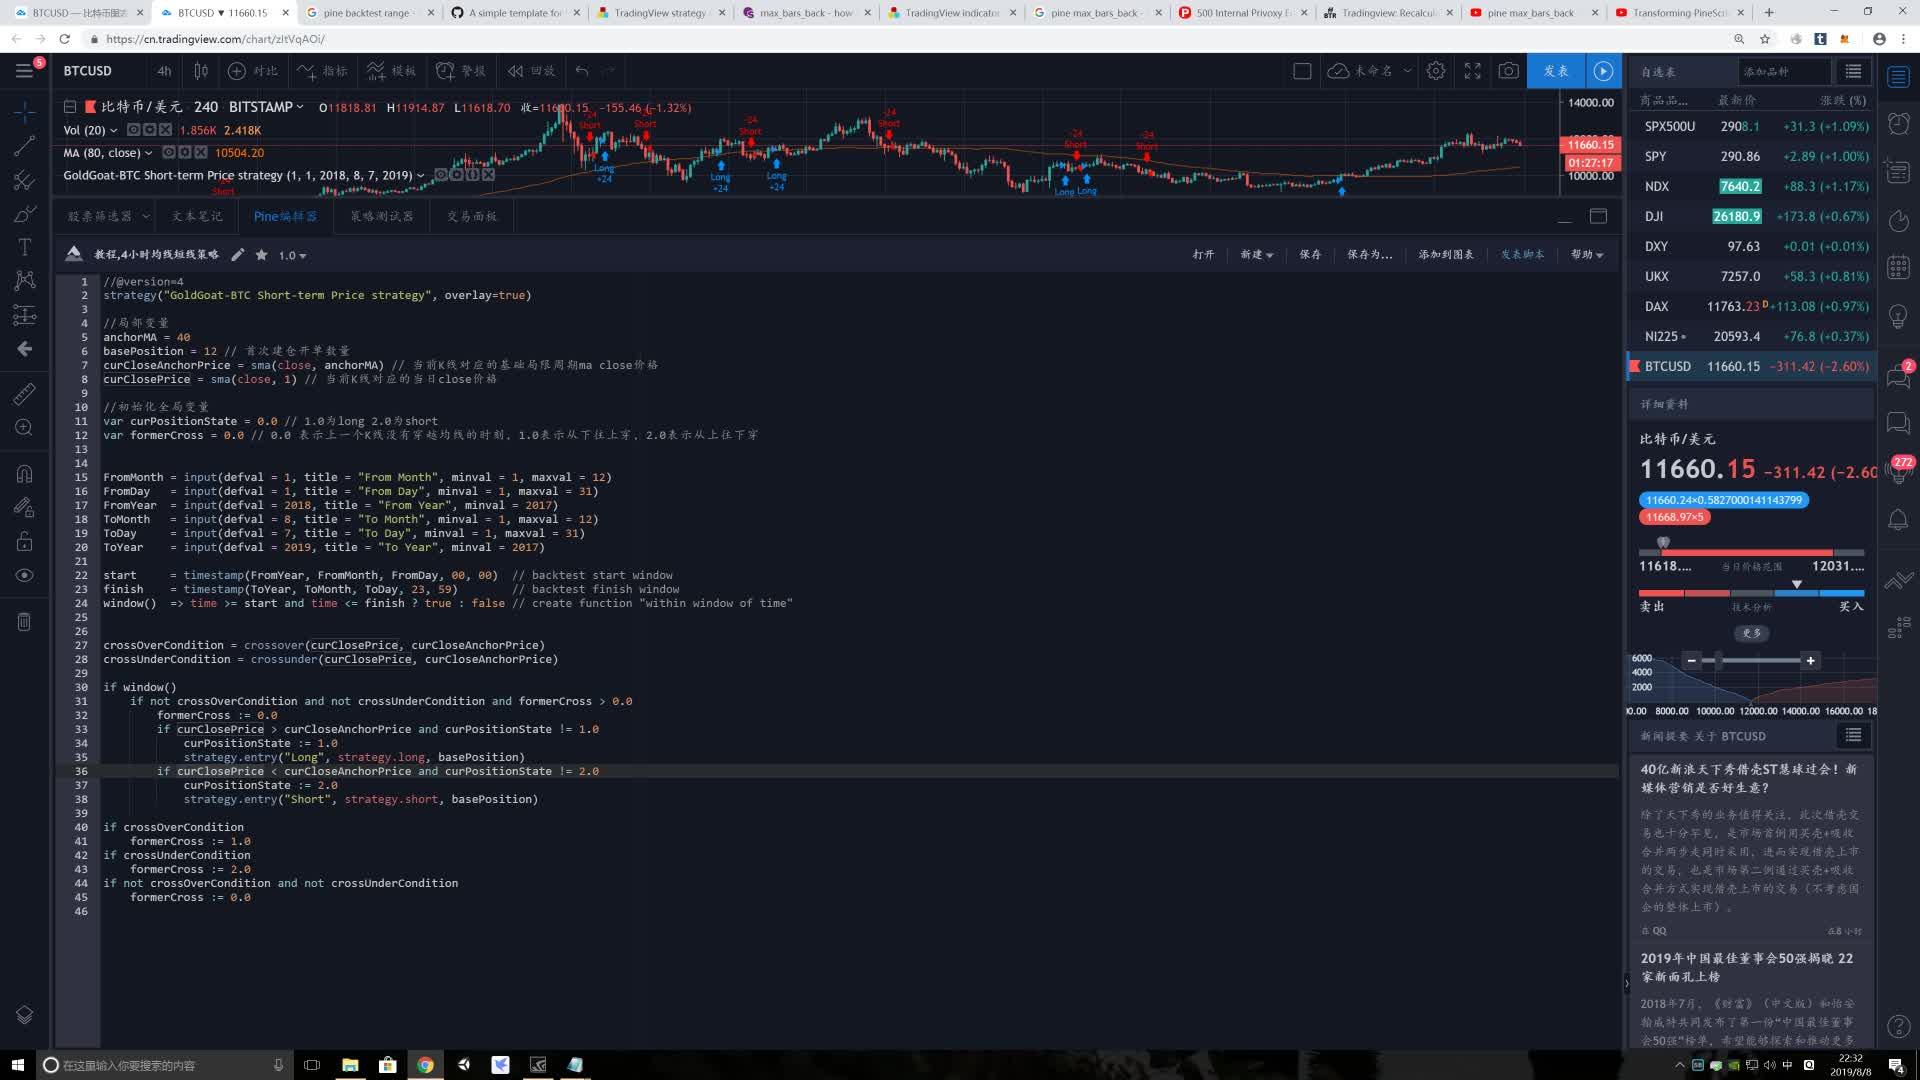Screen dimensions: 1920x1080
Task: Toggle the fullscreen chart mode
Action: 1472,71
